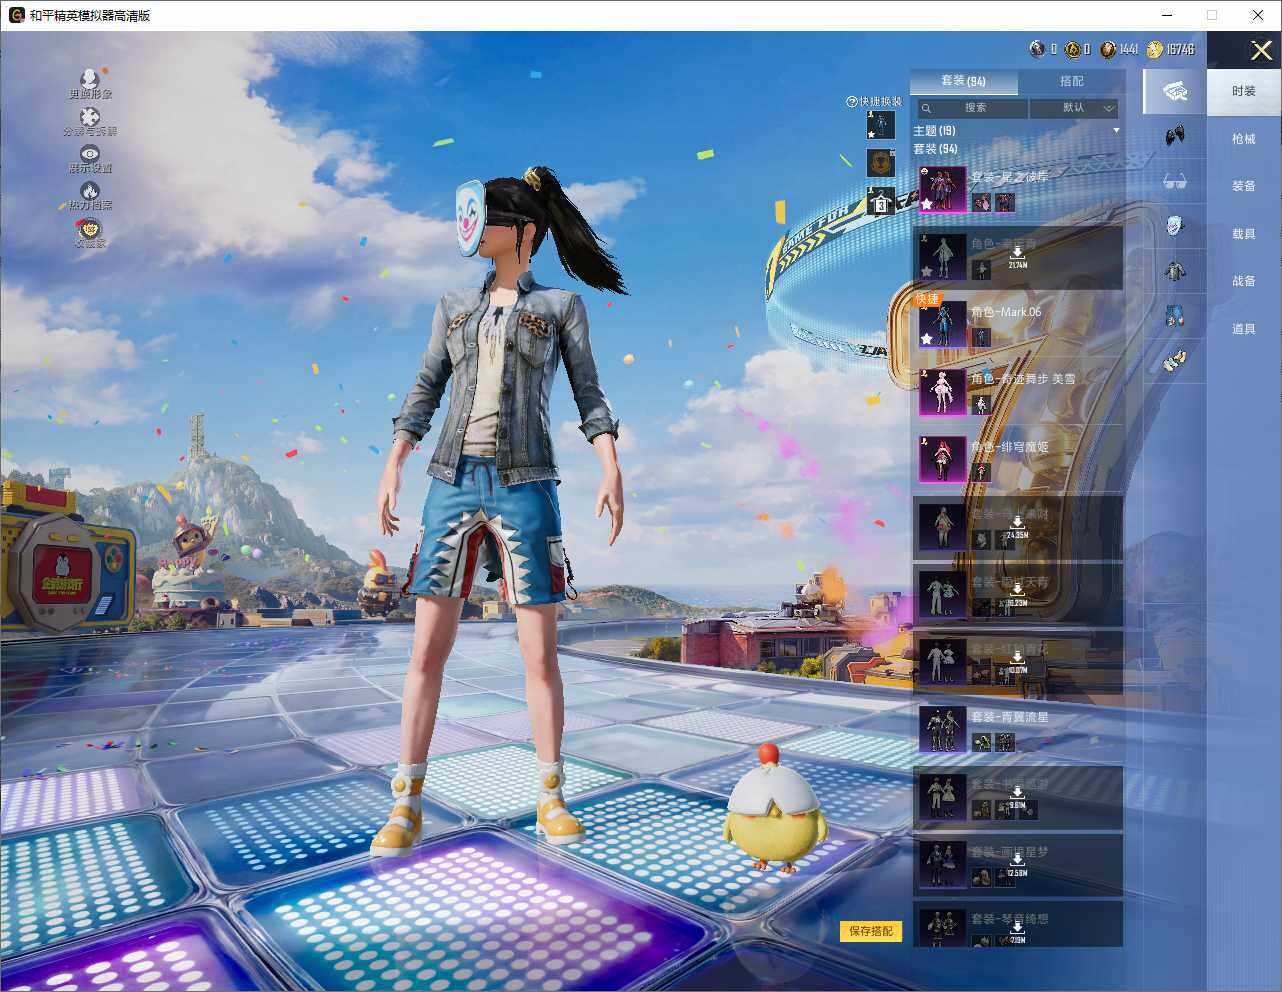The width and height of the screenshot is (1282, 992).
Task: Click the 套装-星之彼岸 title text
Action: 1010,176
